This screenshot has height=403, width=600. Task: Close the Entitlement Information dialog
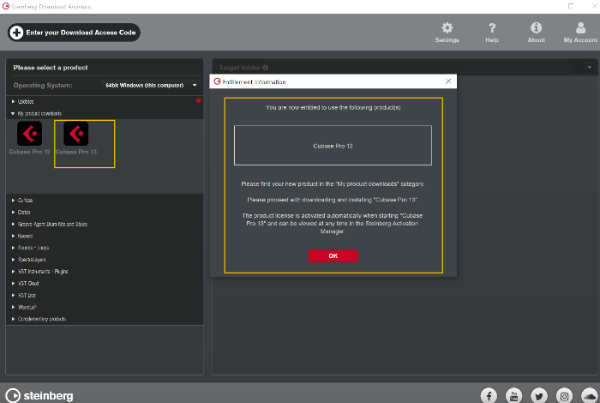tap(448, 81)
